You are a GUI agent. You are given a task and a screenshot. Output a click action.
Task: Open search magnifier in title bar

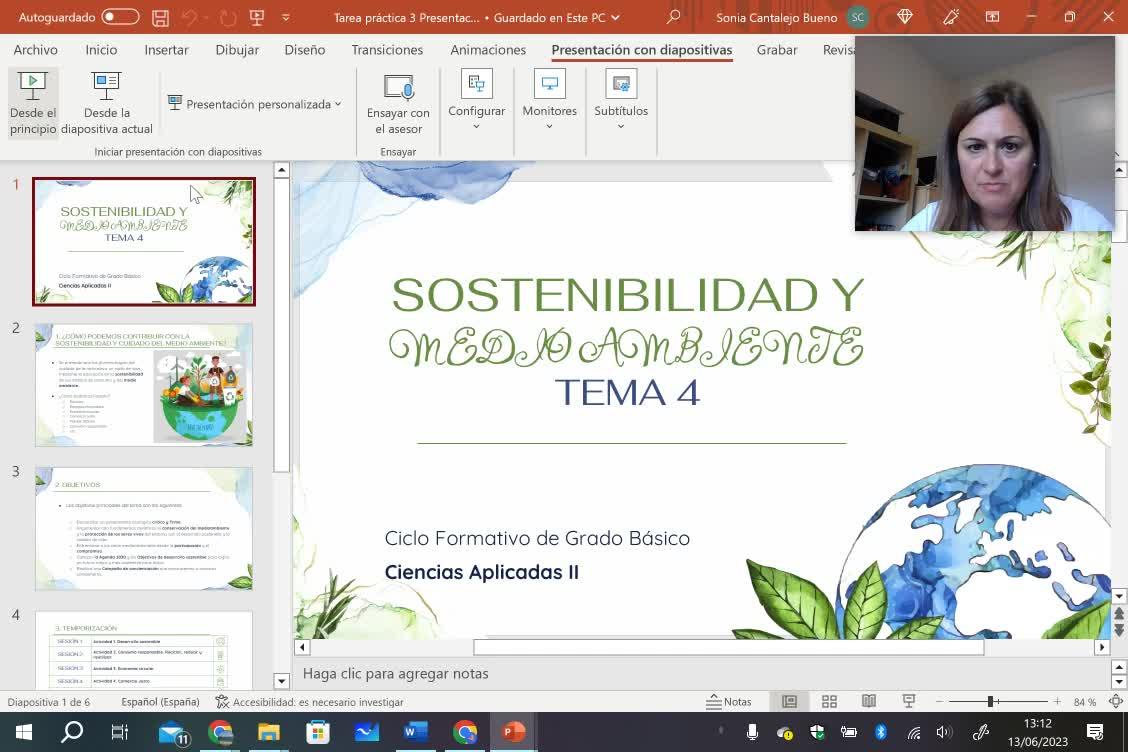[x=673, y=17]
